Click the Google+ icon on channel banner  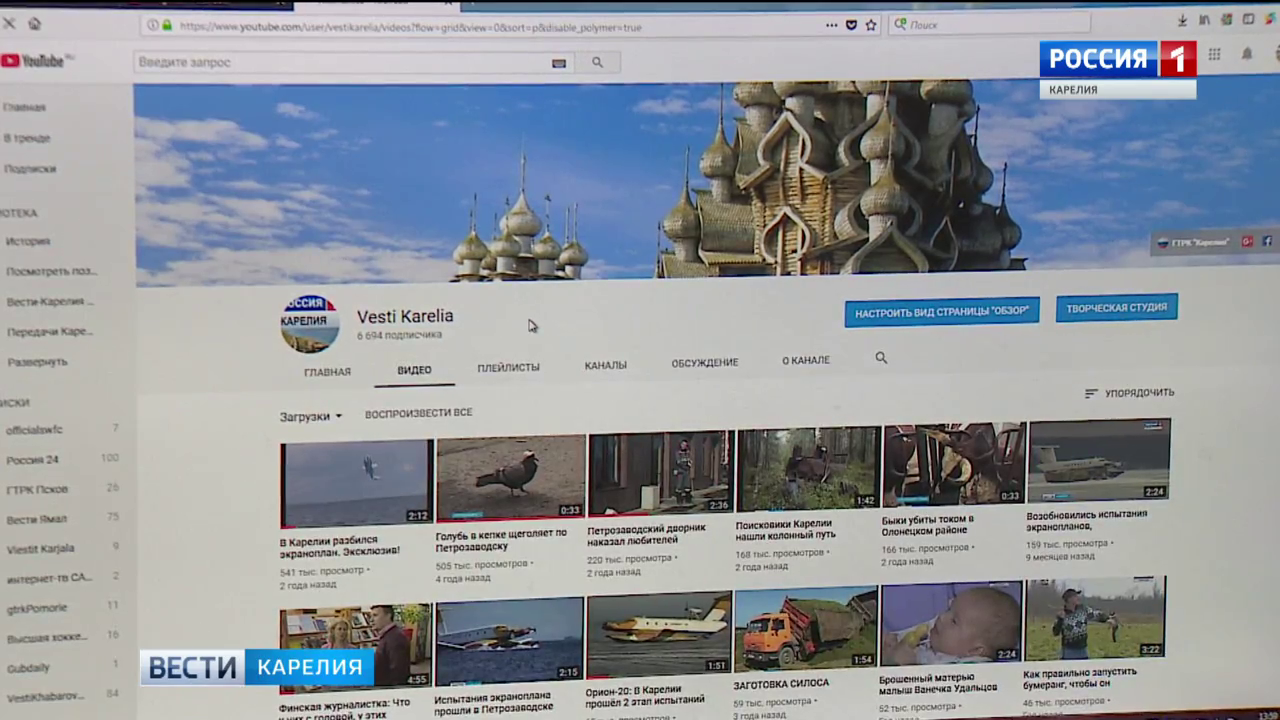pyautogui.click(x=1247, y=241)
